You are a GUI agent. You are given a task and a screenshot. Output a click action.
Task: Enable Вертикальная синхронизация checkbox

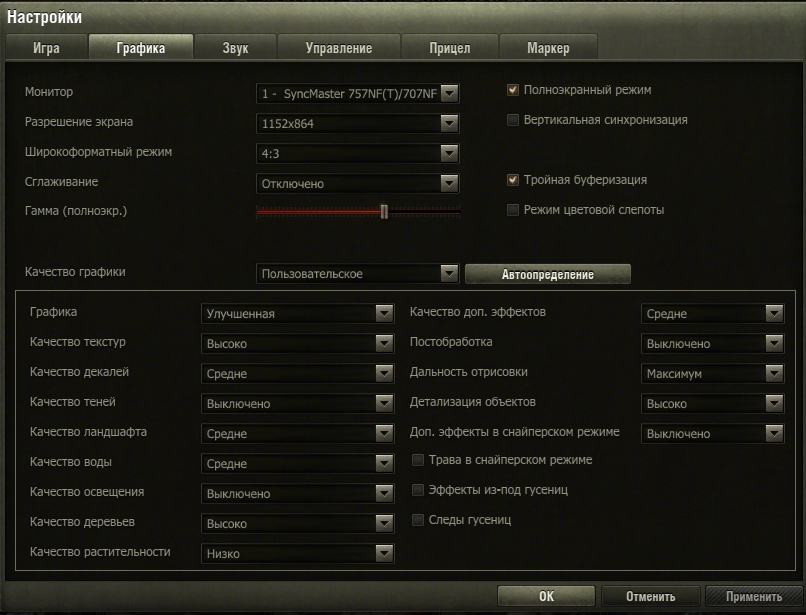click(514, 120)
